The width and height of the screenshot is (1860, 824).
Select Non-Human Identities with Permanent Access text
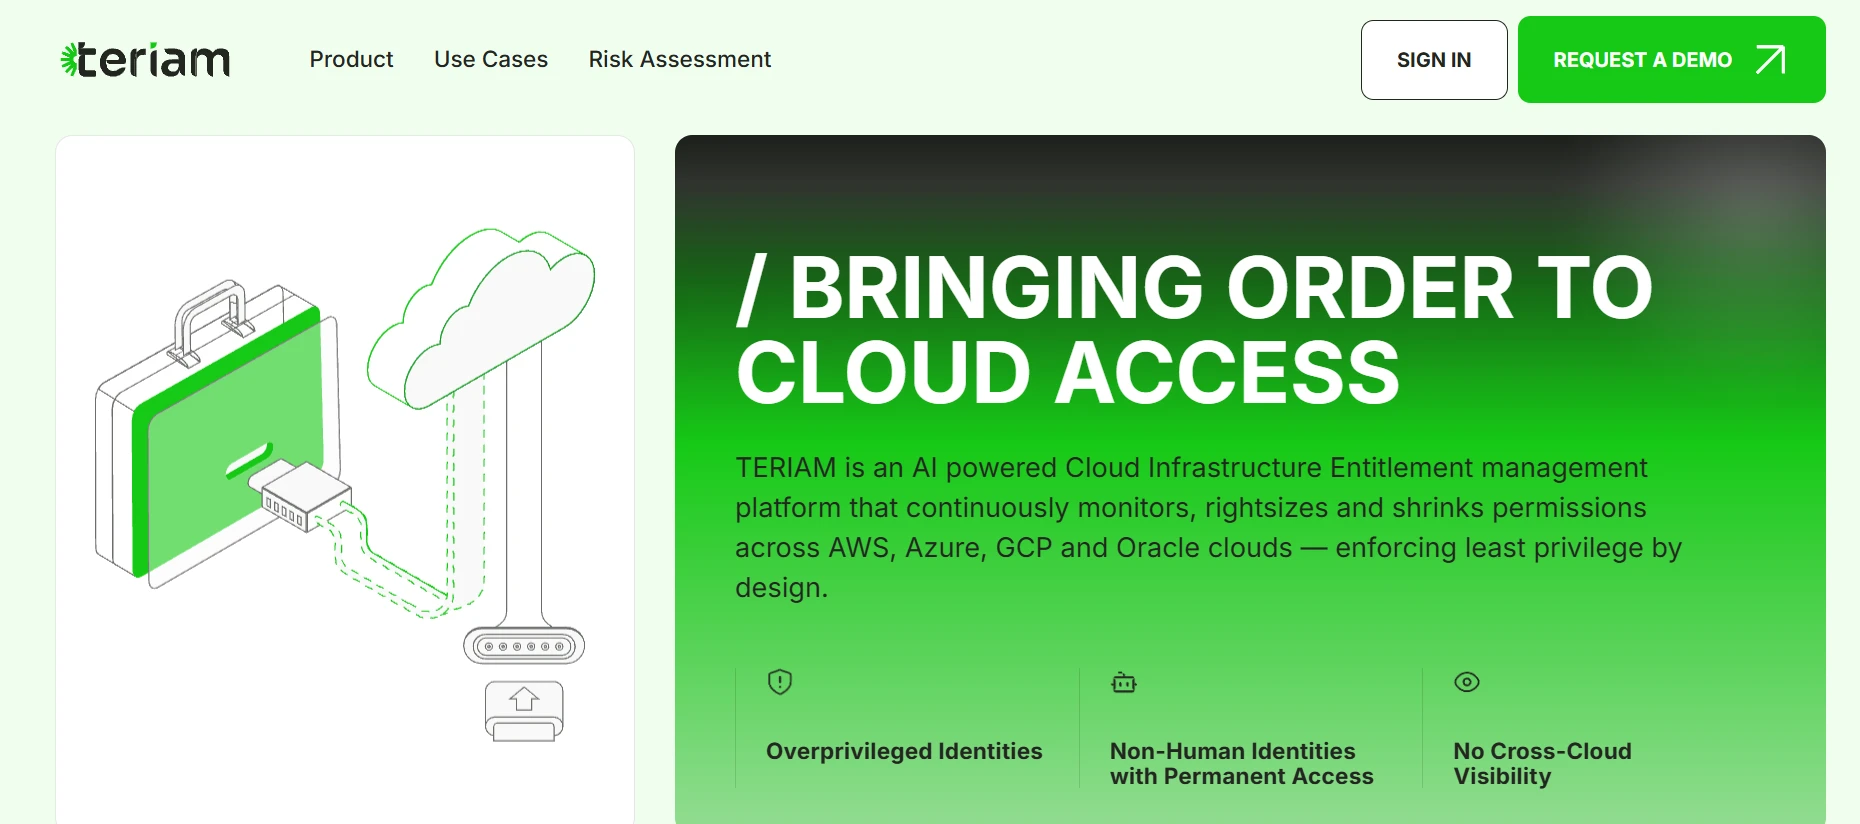tap(1241, 764)
